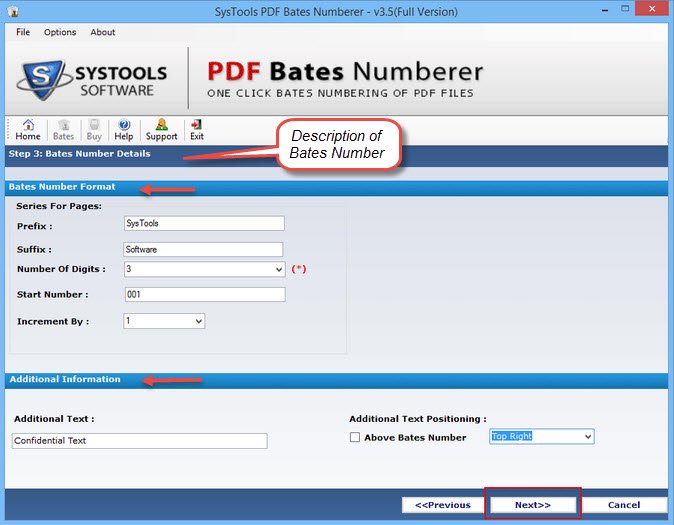Enable the Above Bates Number checkbox

tap(355, 437)
